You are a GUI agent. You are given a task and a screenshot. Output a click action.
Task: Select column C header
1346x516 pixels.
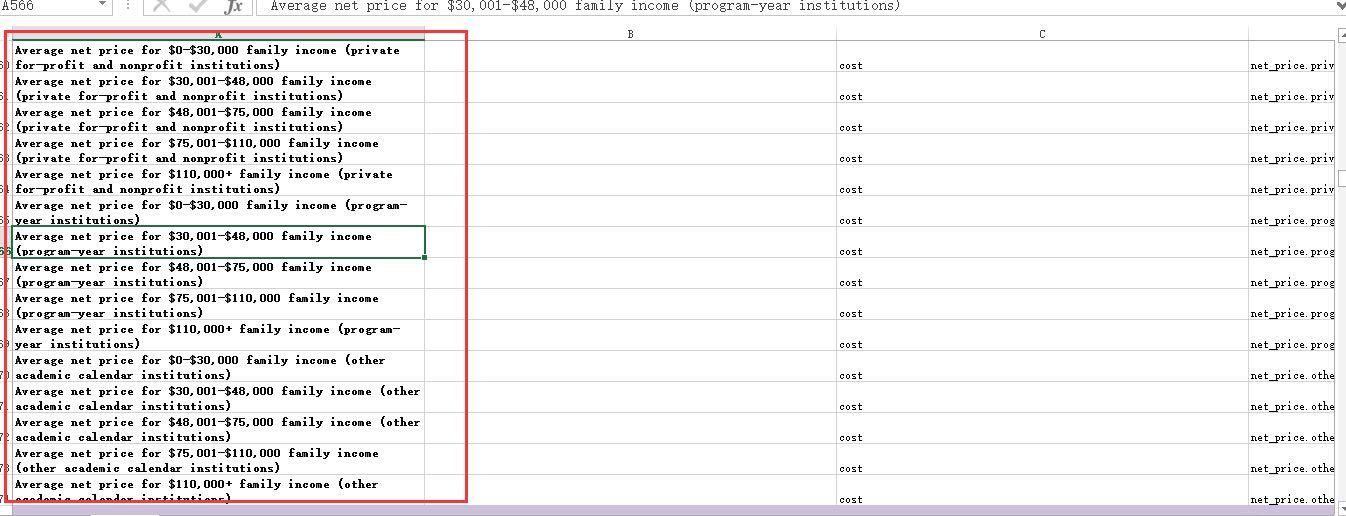point(1042,35)
